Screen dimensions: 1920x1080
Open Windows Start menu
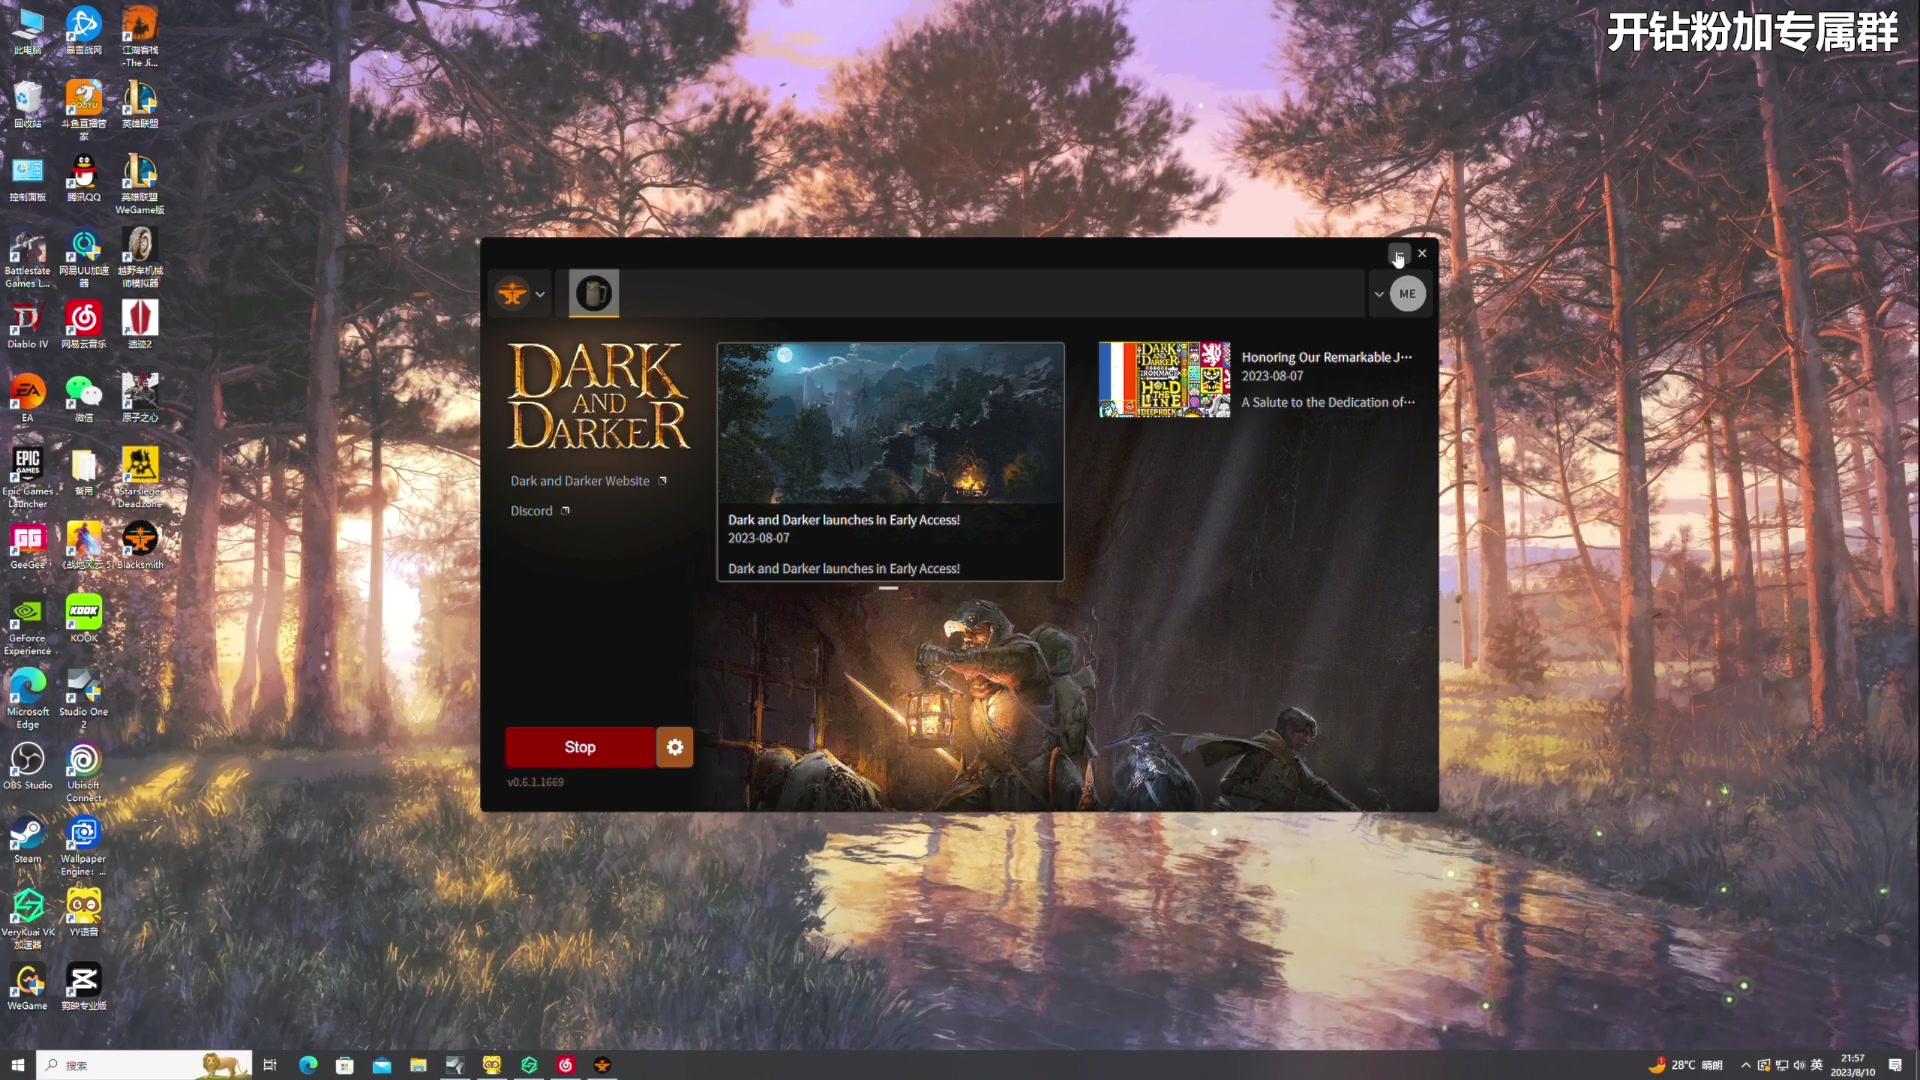(17, 1065)
